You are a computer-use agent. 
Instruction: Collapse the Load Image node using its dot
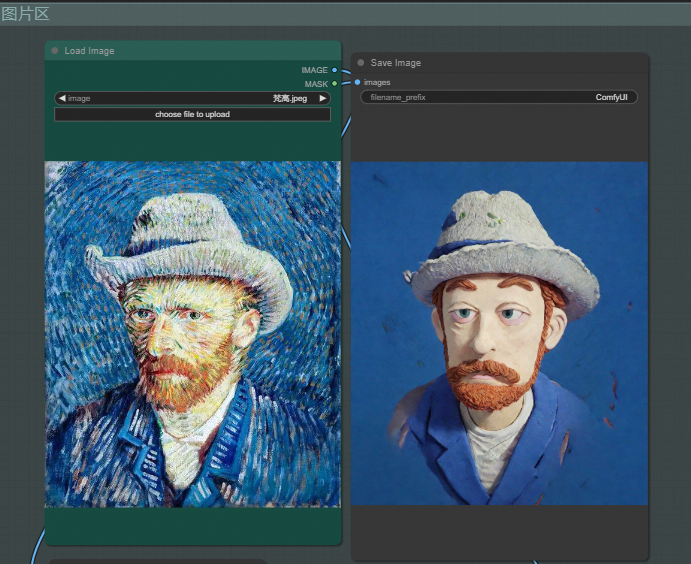click(x=55, y=51)
